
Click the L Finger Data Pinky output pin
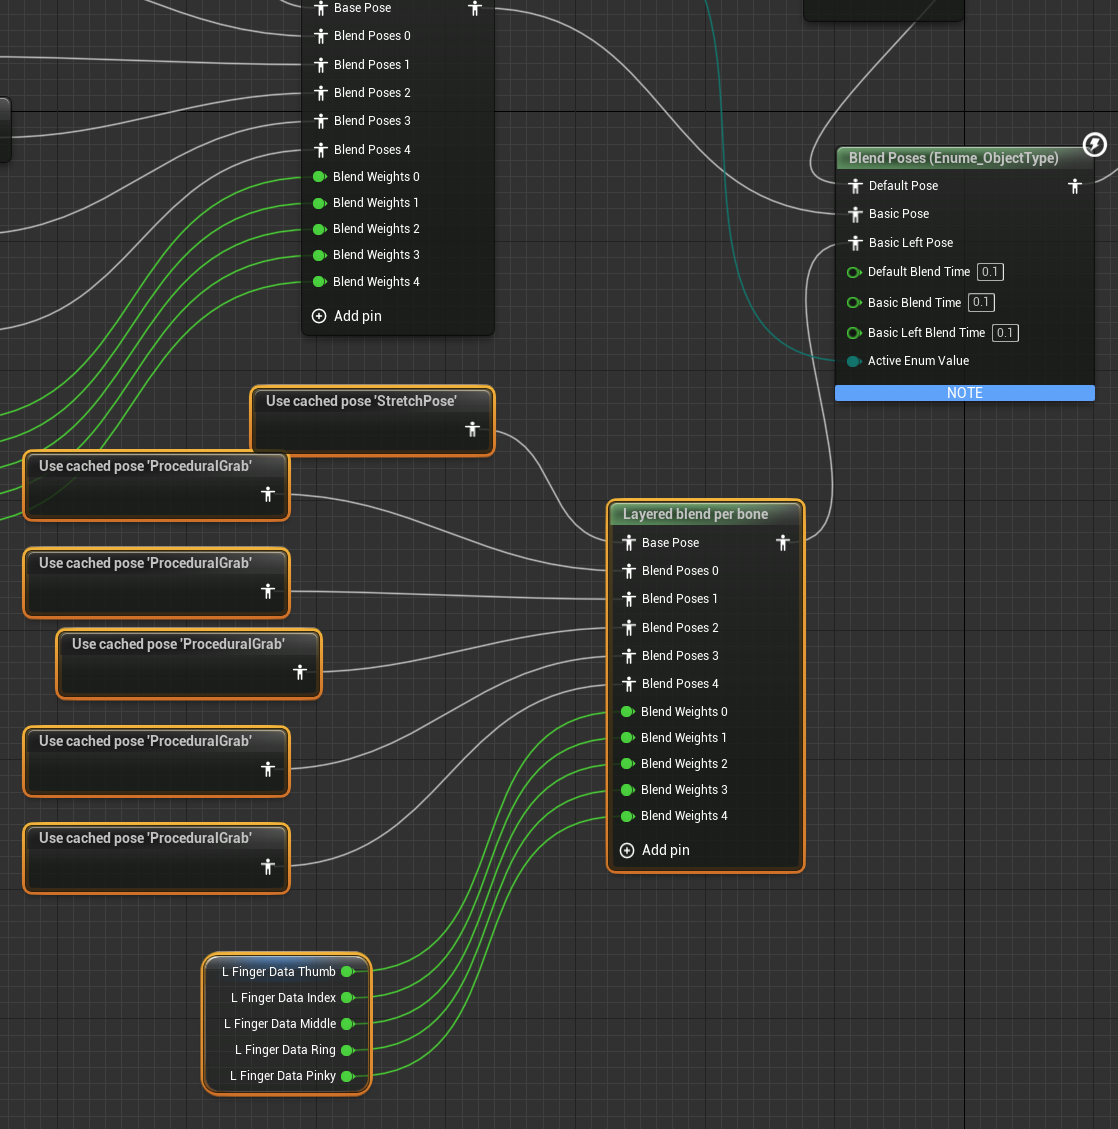[347, 1076]
